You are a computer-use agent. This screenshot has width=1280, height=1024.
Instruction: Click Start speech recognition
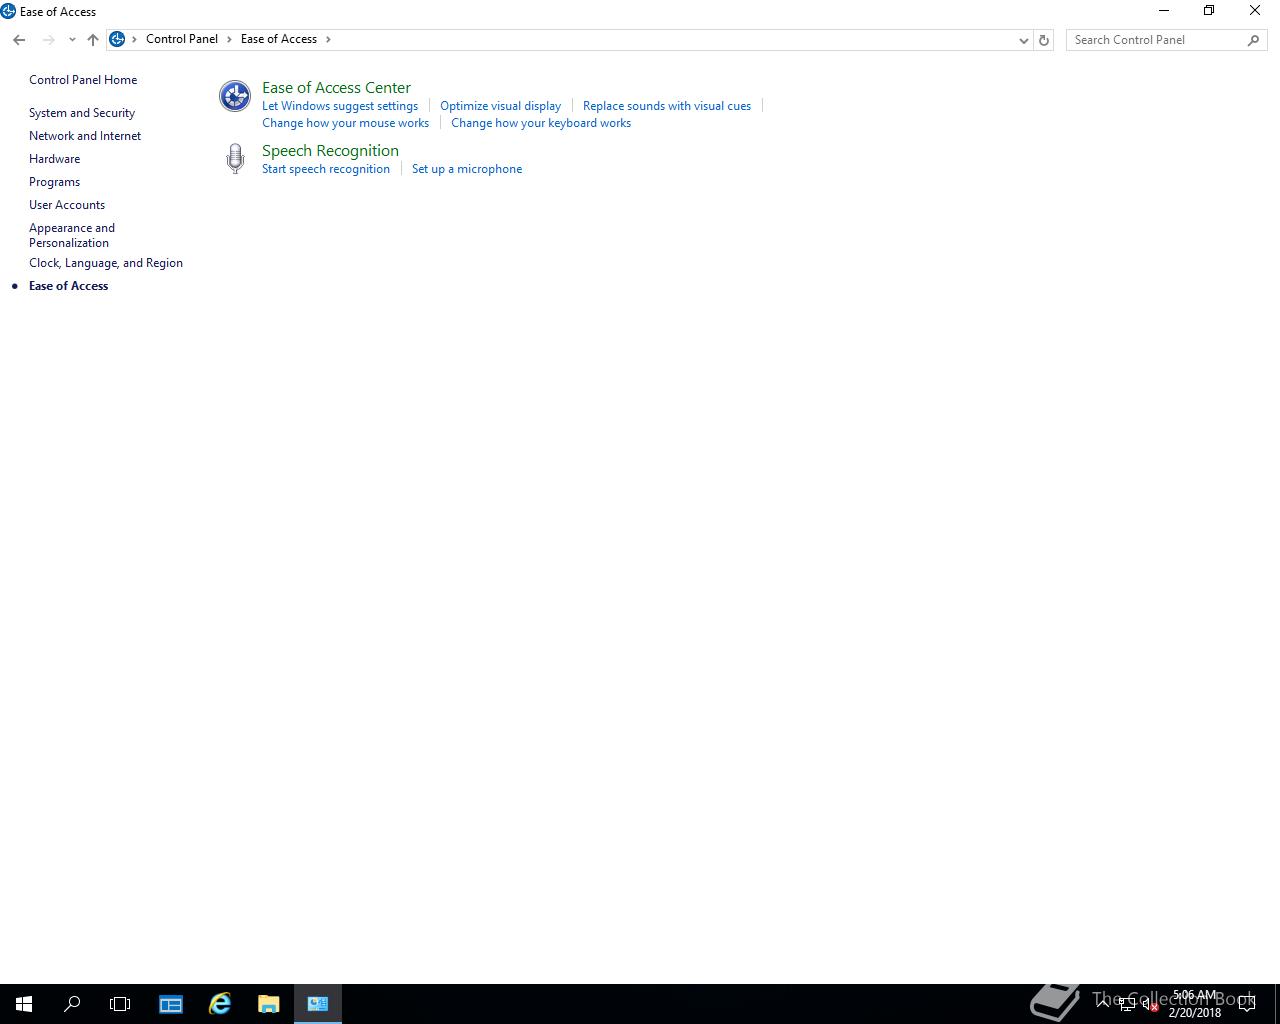point(326,169)
